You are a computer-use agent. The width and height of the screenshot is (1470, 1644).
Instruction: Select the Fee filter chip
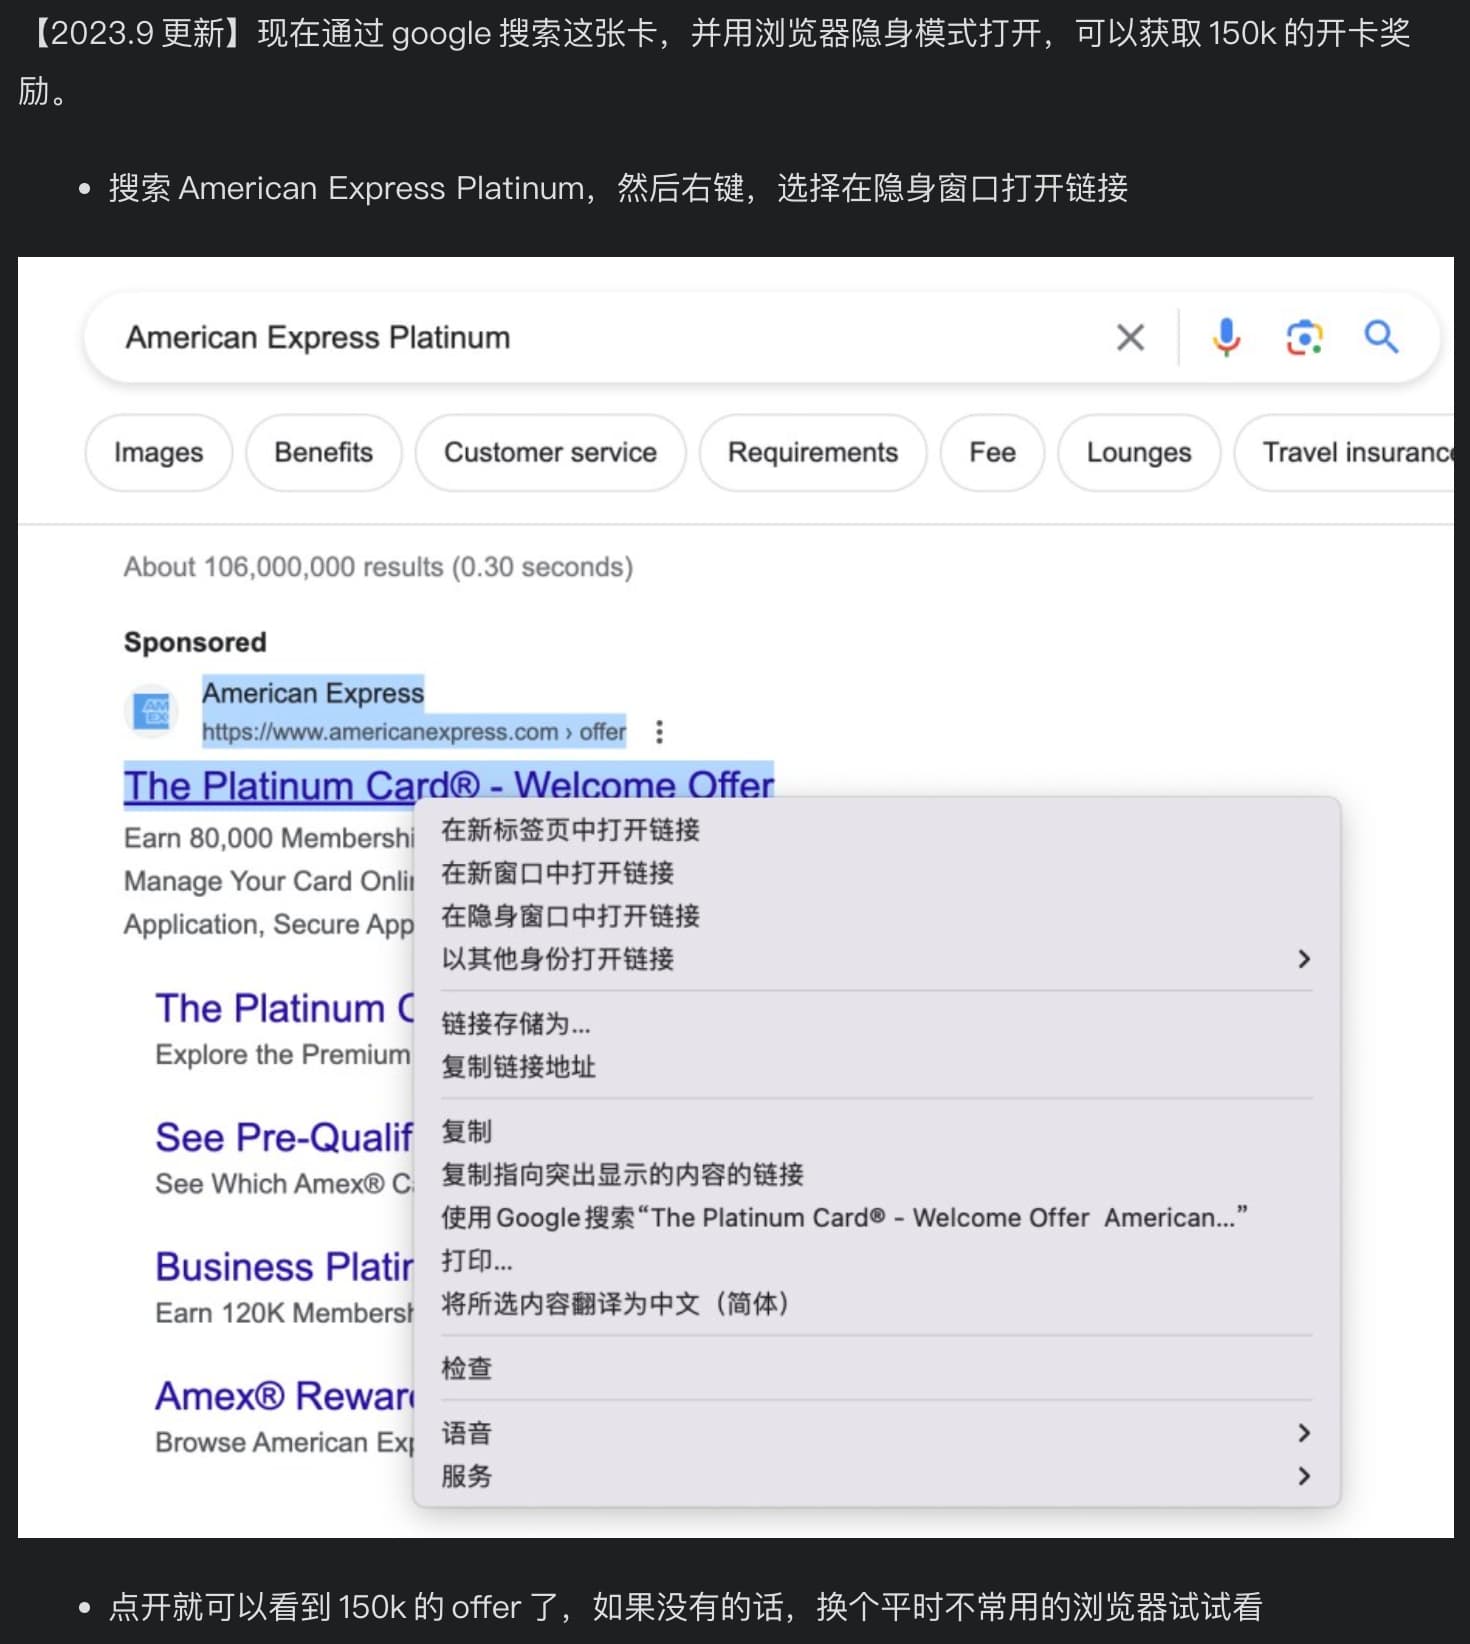[993, 453]
